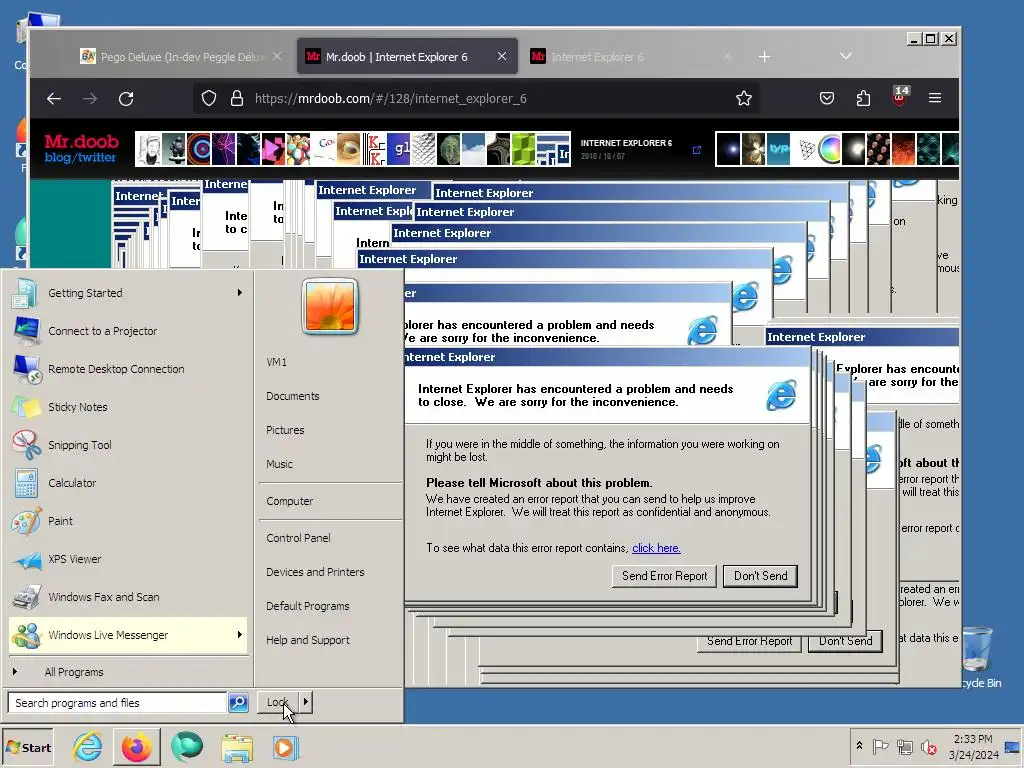
Task: Click the shield tracking protection icon
Action: tap(208, 99)
